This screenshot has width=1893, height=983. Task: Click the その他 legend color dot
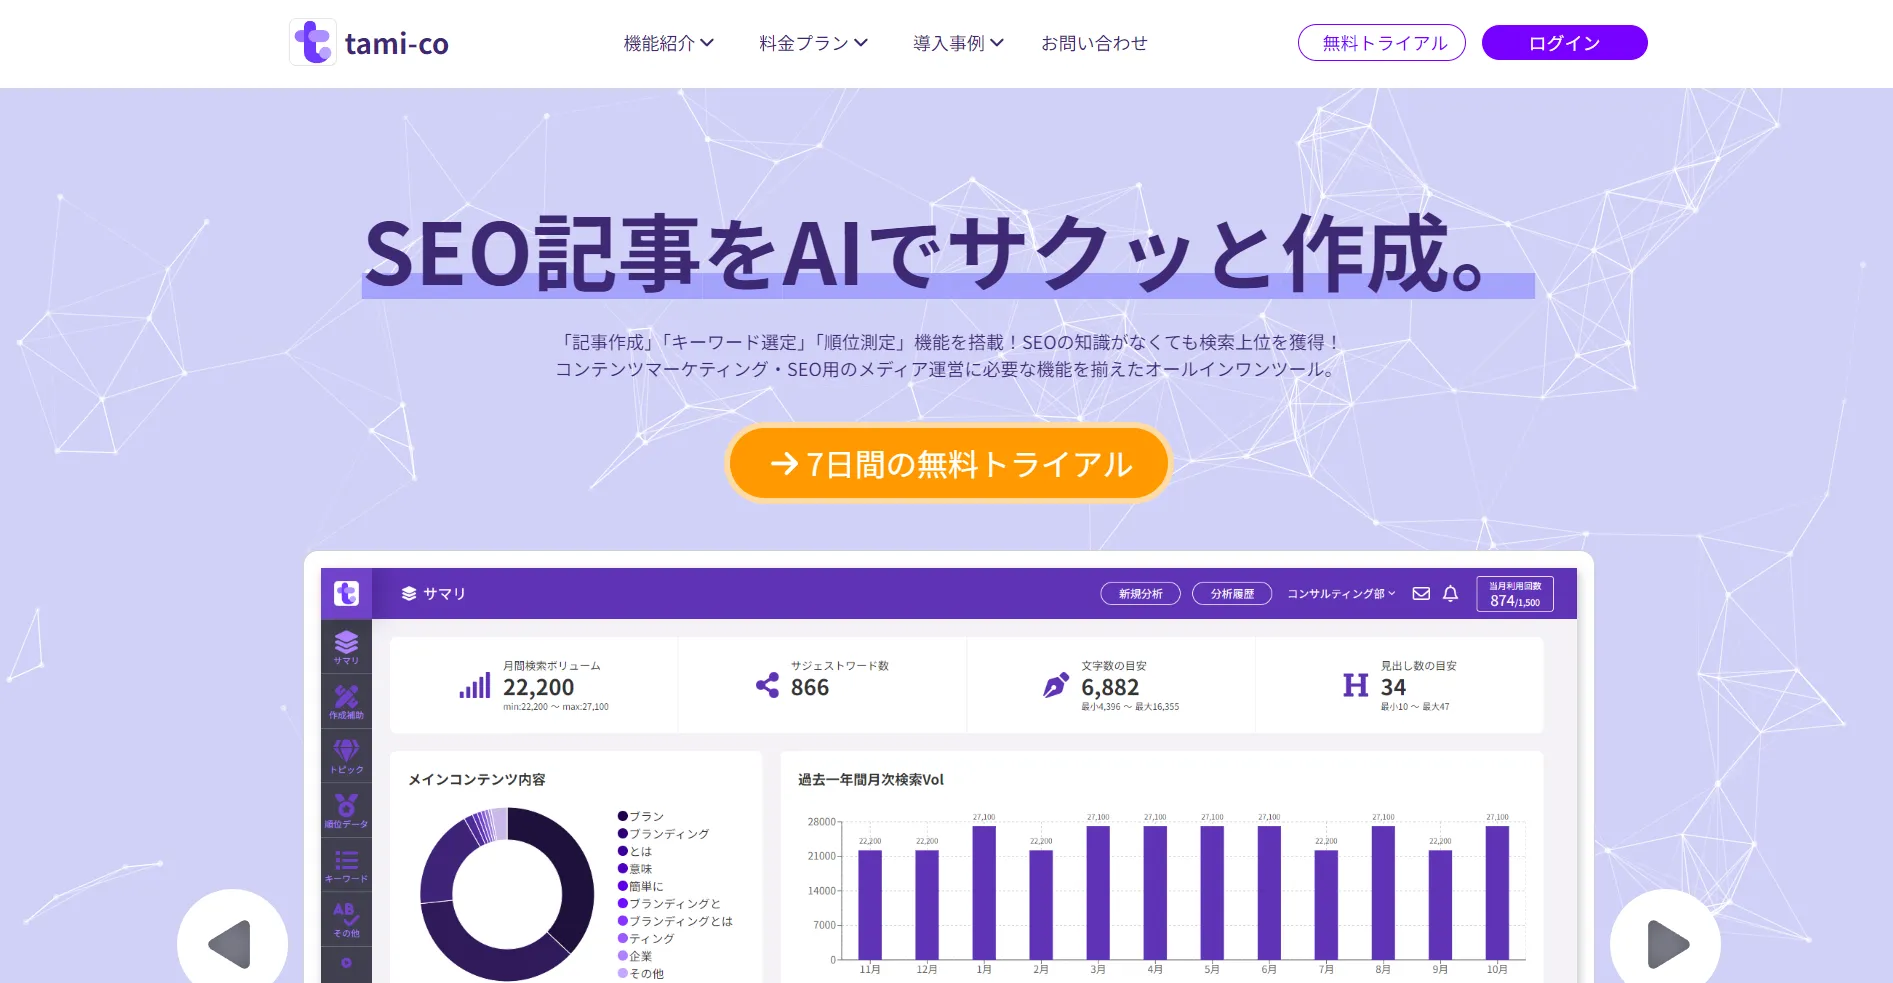coord(622,973)
